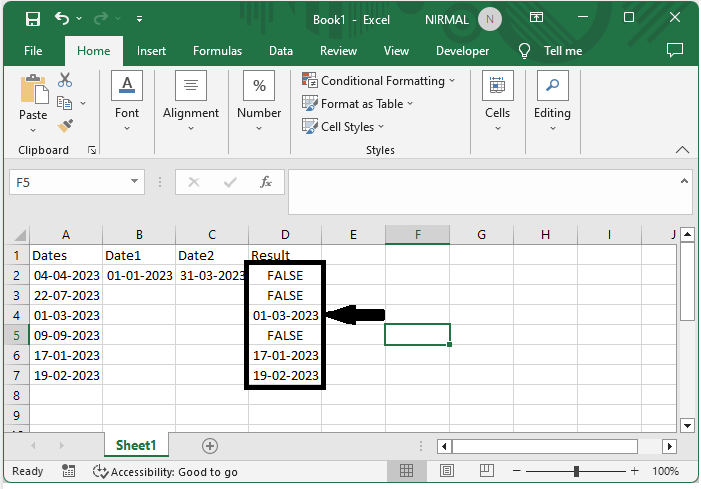Click the vertical scrollbar up arrow

[x=687, y=234]
